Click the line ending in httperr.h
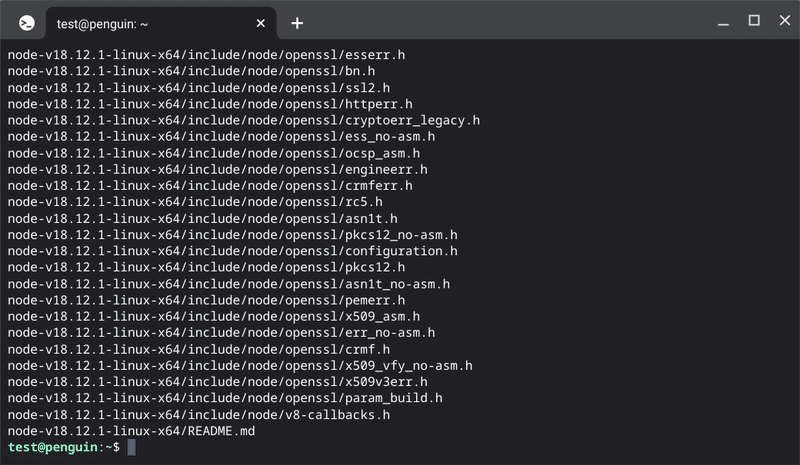Screen dimensions: 800x465 (210, 104)
